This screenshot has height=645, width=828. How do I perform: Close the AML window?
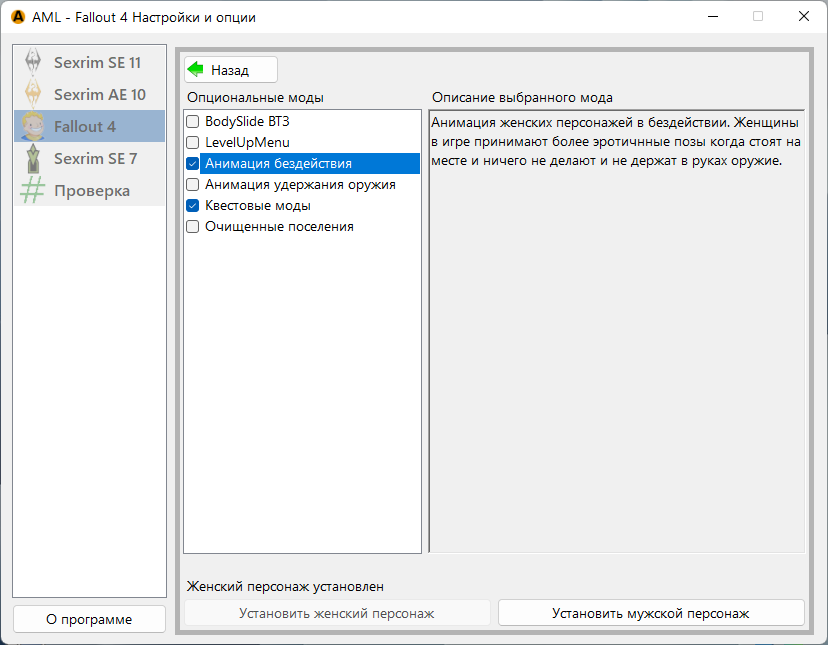coord(803,17)
